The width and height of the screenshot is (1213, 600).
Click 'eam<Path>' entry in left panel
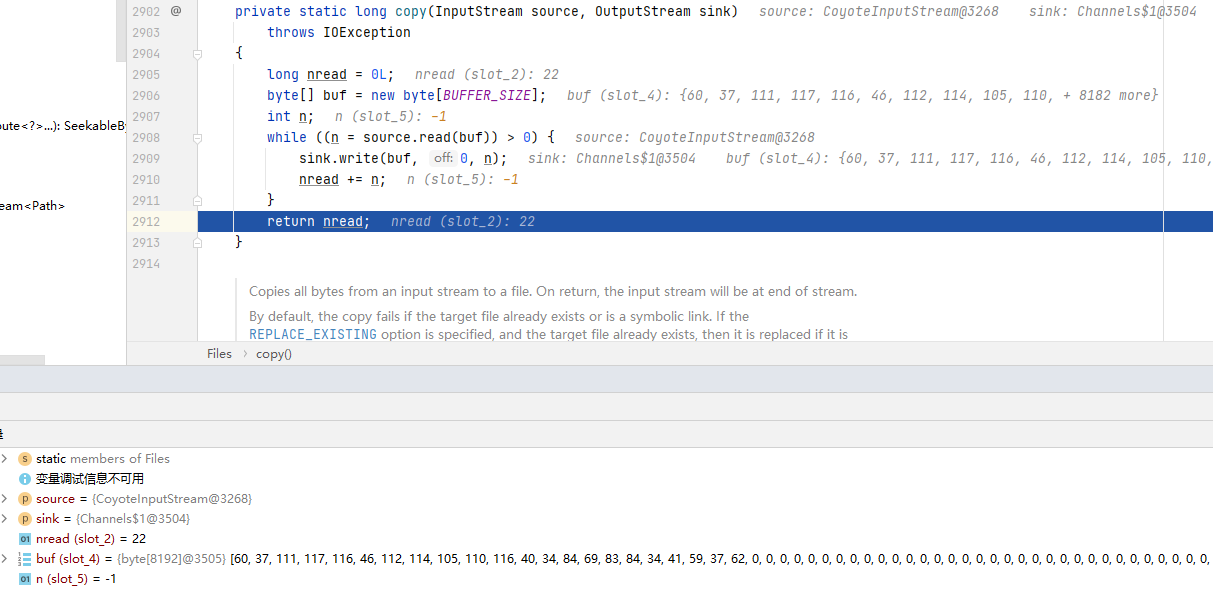[32, 206]
